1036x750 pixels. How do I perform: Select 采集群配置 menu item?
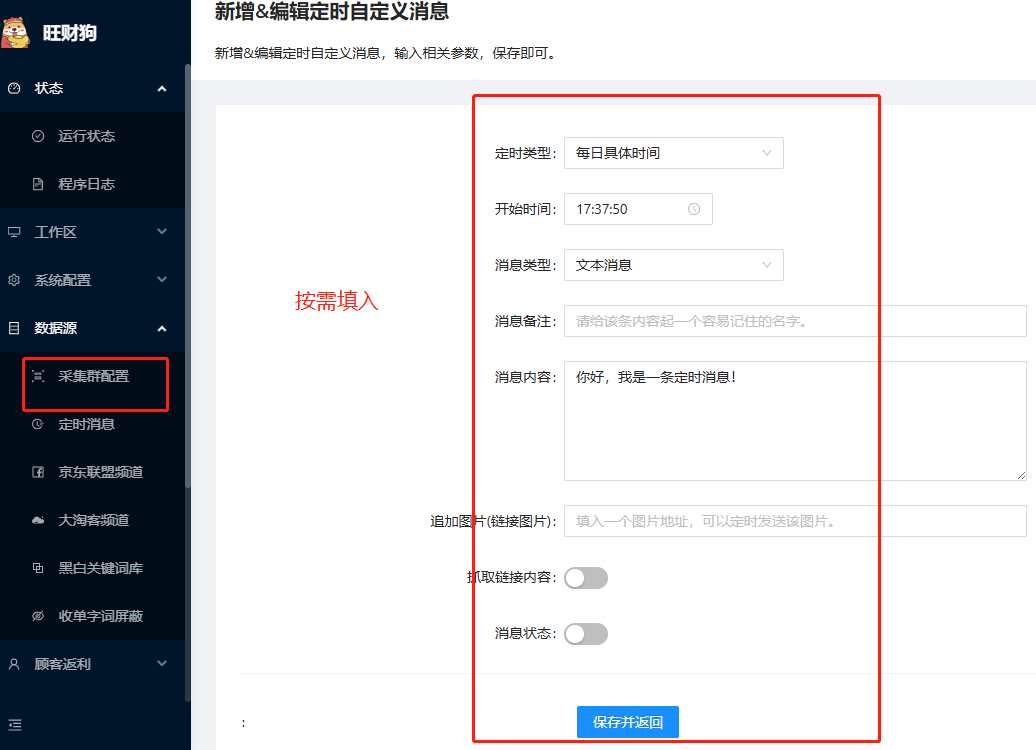(93, 377)
